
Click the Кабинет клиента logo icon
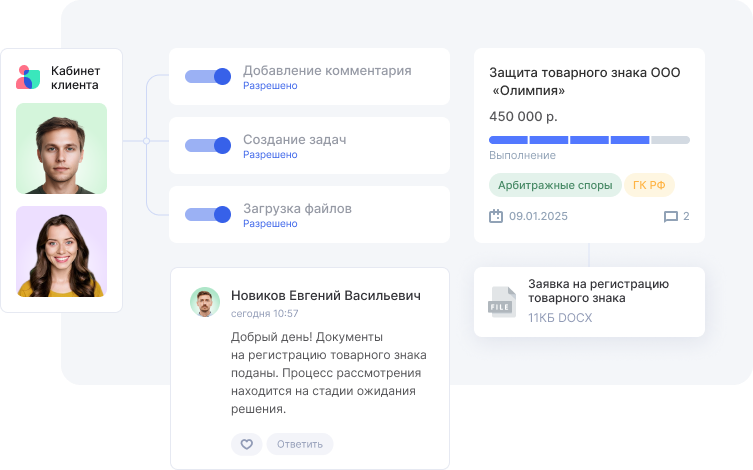28,78
